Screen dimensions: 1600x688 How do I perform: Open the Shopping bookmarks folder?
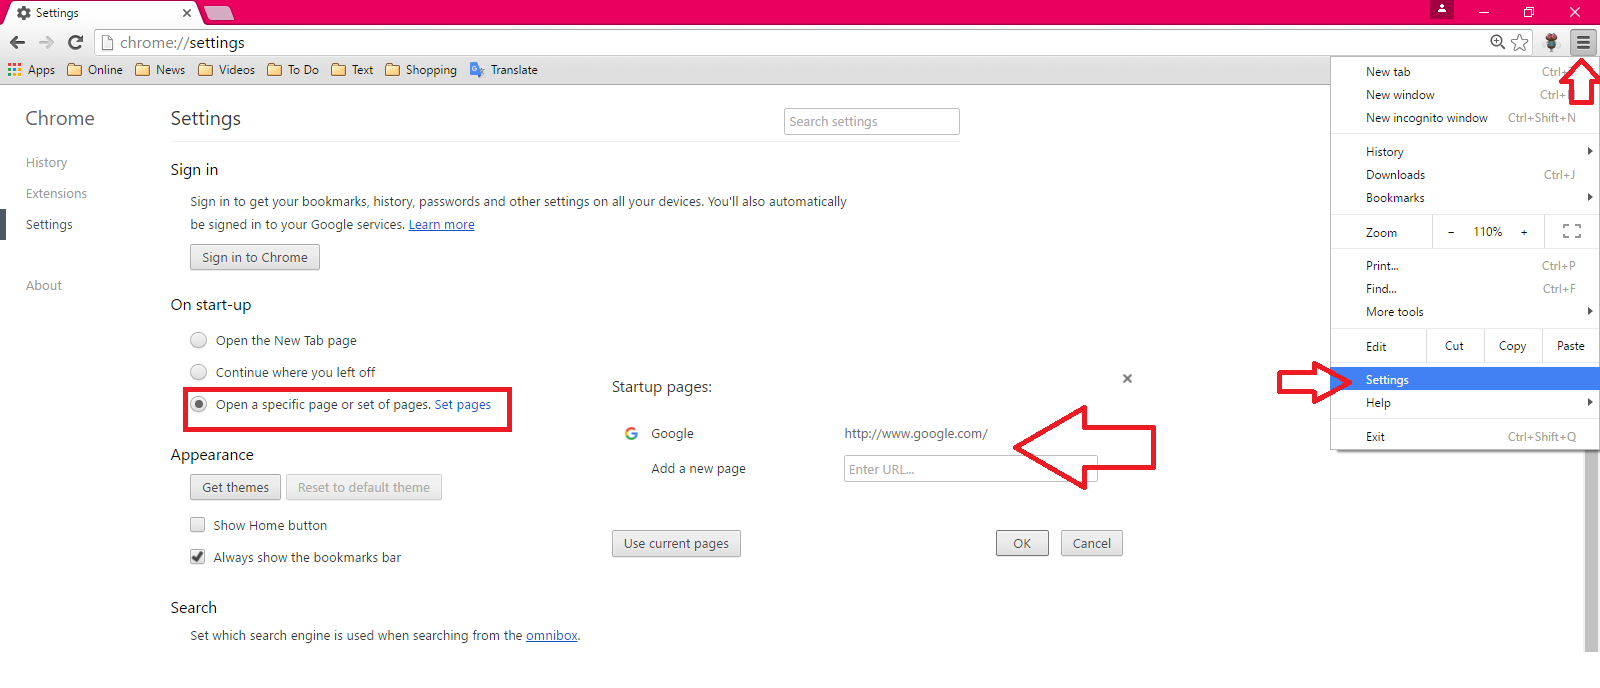pos(421,70)
